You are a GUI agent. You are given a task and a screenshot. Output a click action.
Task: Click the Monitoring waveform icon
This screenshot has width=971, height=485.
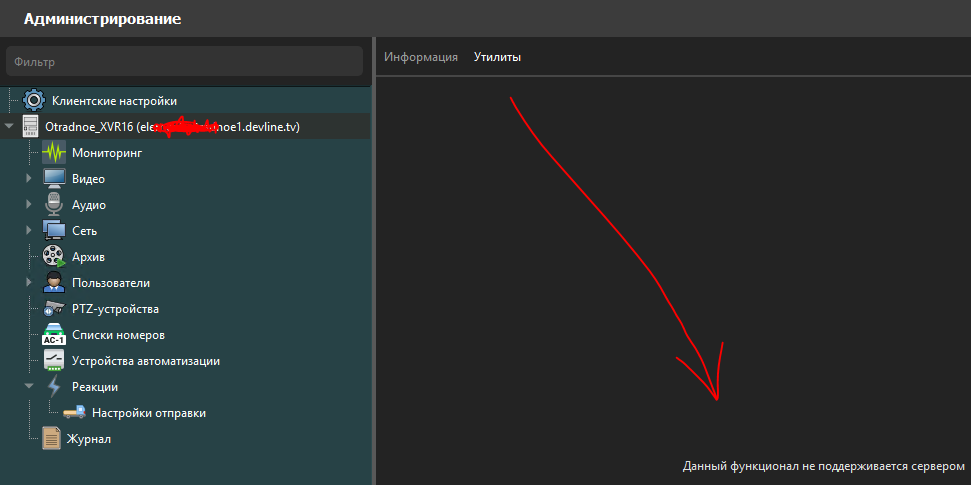tap(54, 152)
